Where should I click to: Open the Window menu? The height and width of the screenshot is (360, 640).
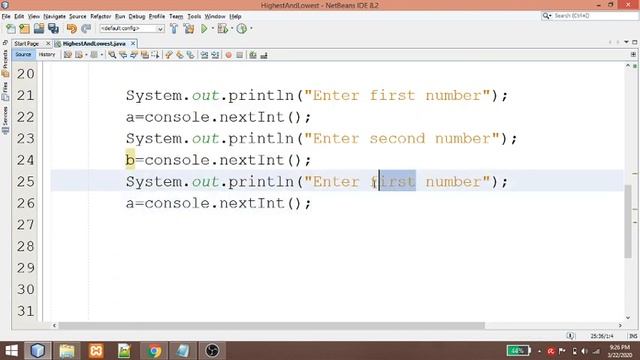tap(215, 16)
